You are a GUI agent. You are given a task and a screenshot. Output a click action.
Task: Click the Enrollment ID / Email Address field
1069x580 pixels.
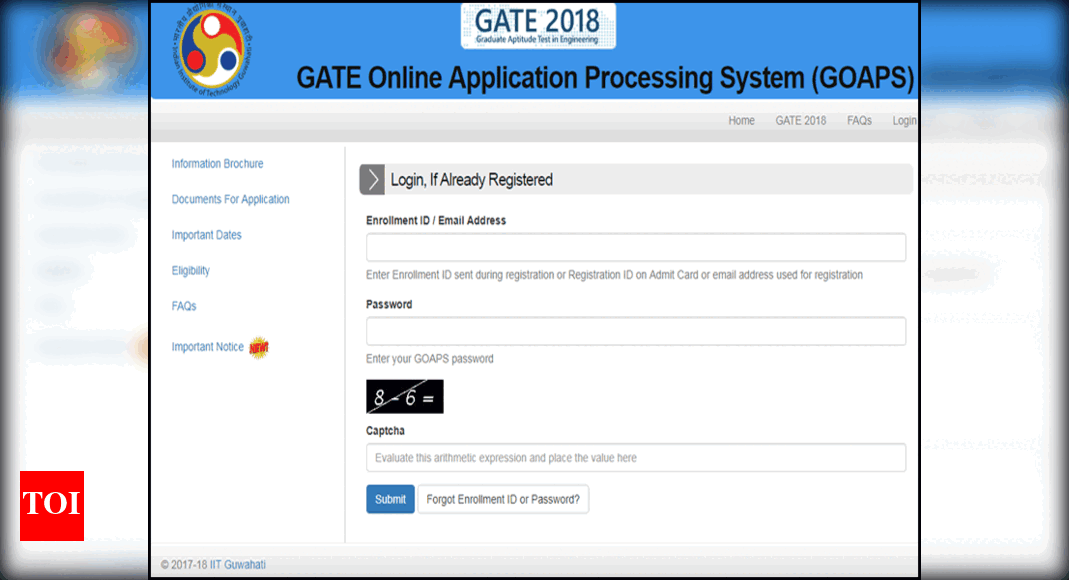(636, 247)
